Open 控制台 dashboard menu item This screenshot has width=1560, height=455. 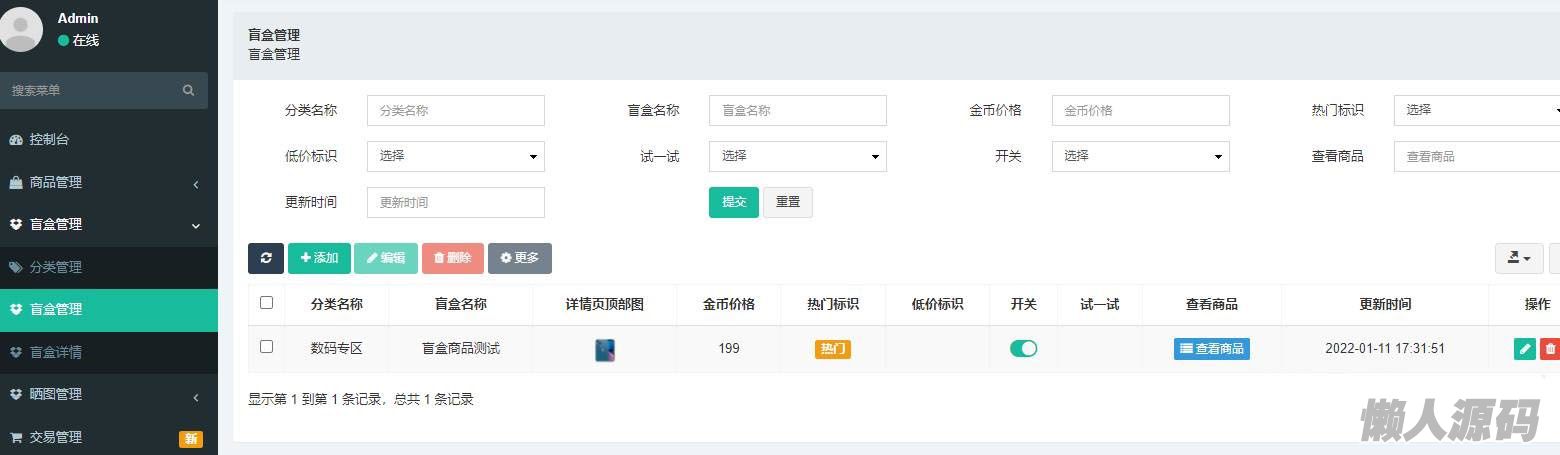tap(109, 139)
